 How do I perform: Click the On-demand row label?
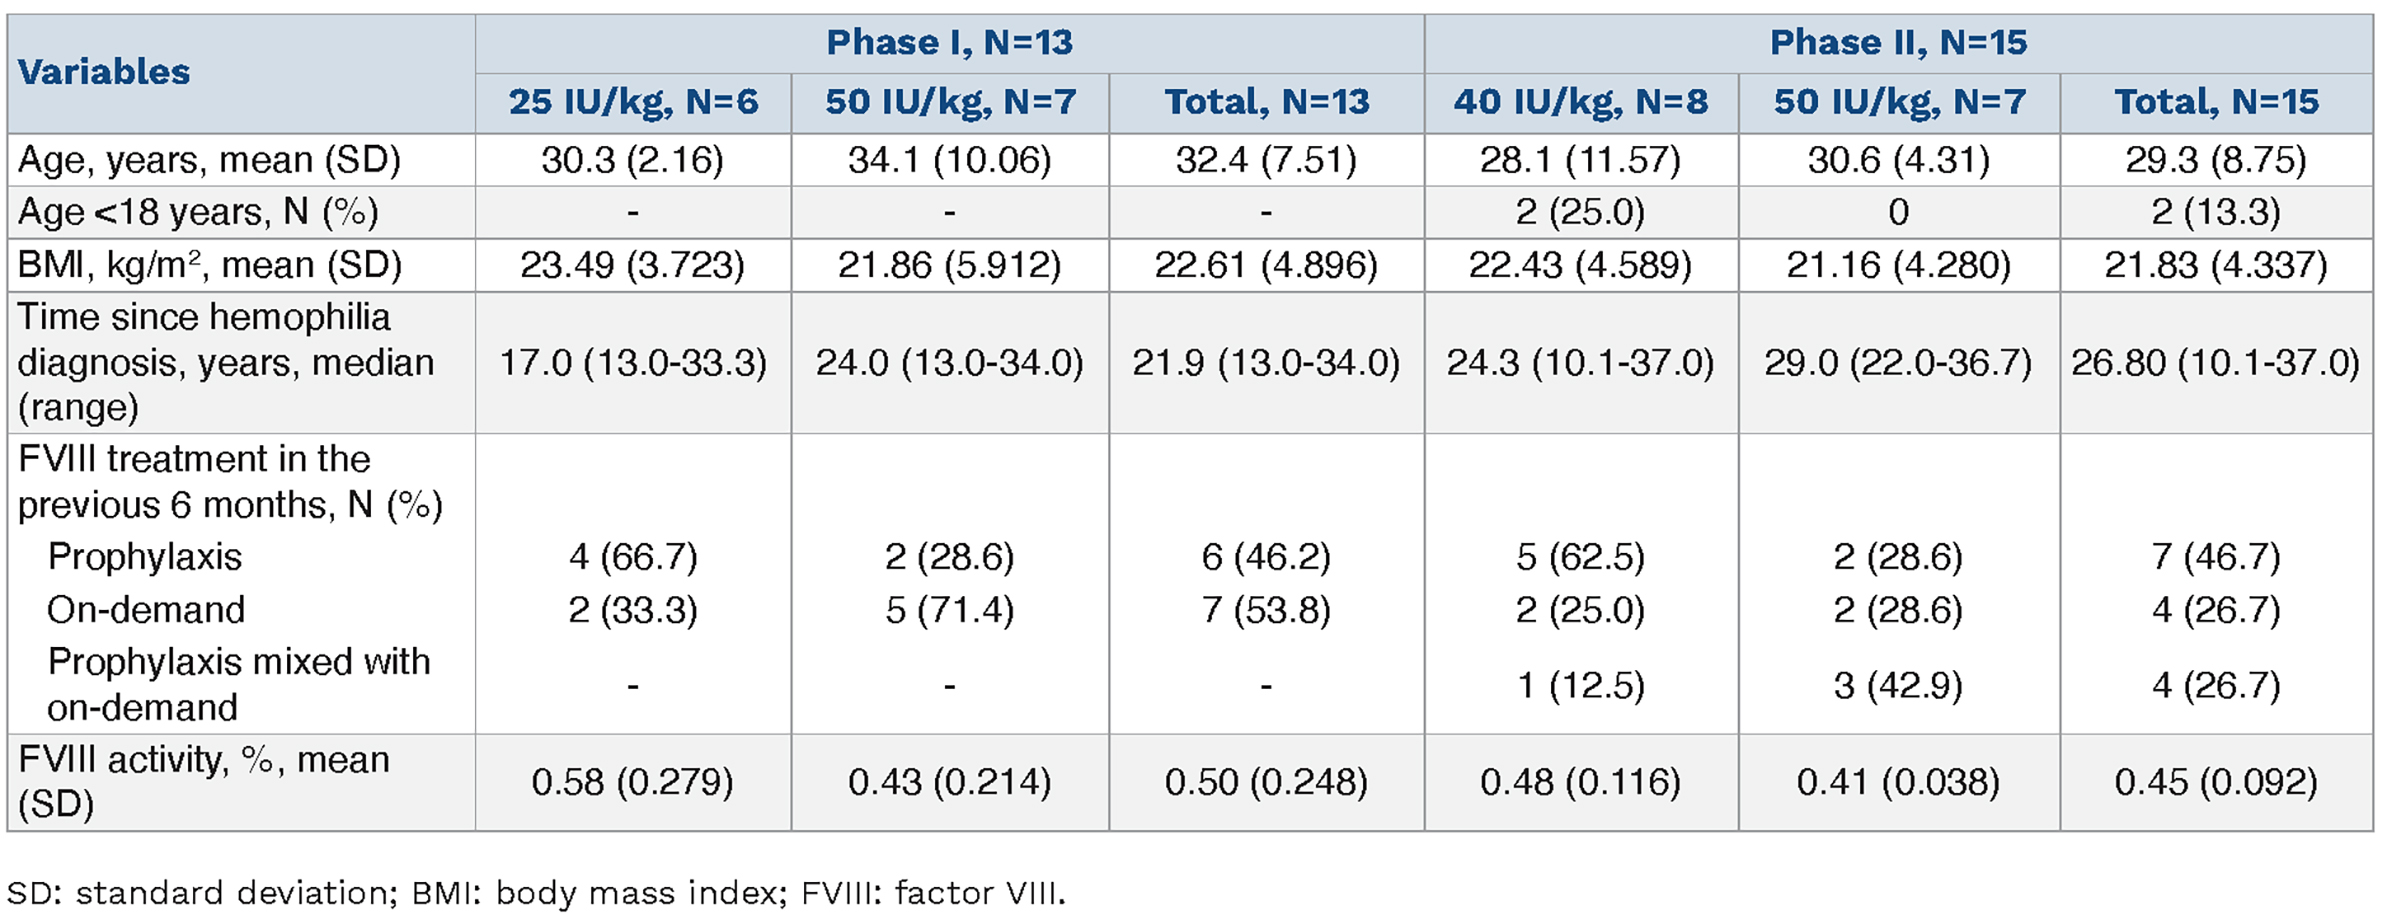(x=146, y=610)
